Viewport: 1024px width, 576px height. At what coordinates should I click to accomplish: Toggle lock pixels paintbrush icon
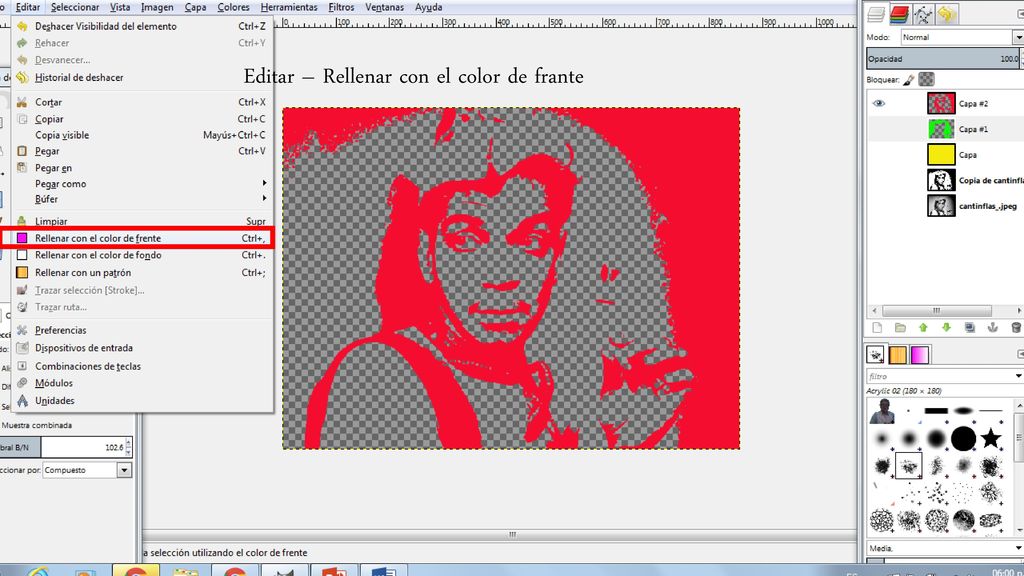pos(908,80)
